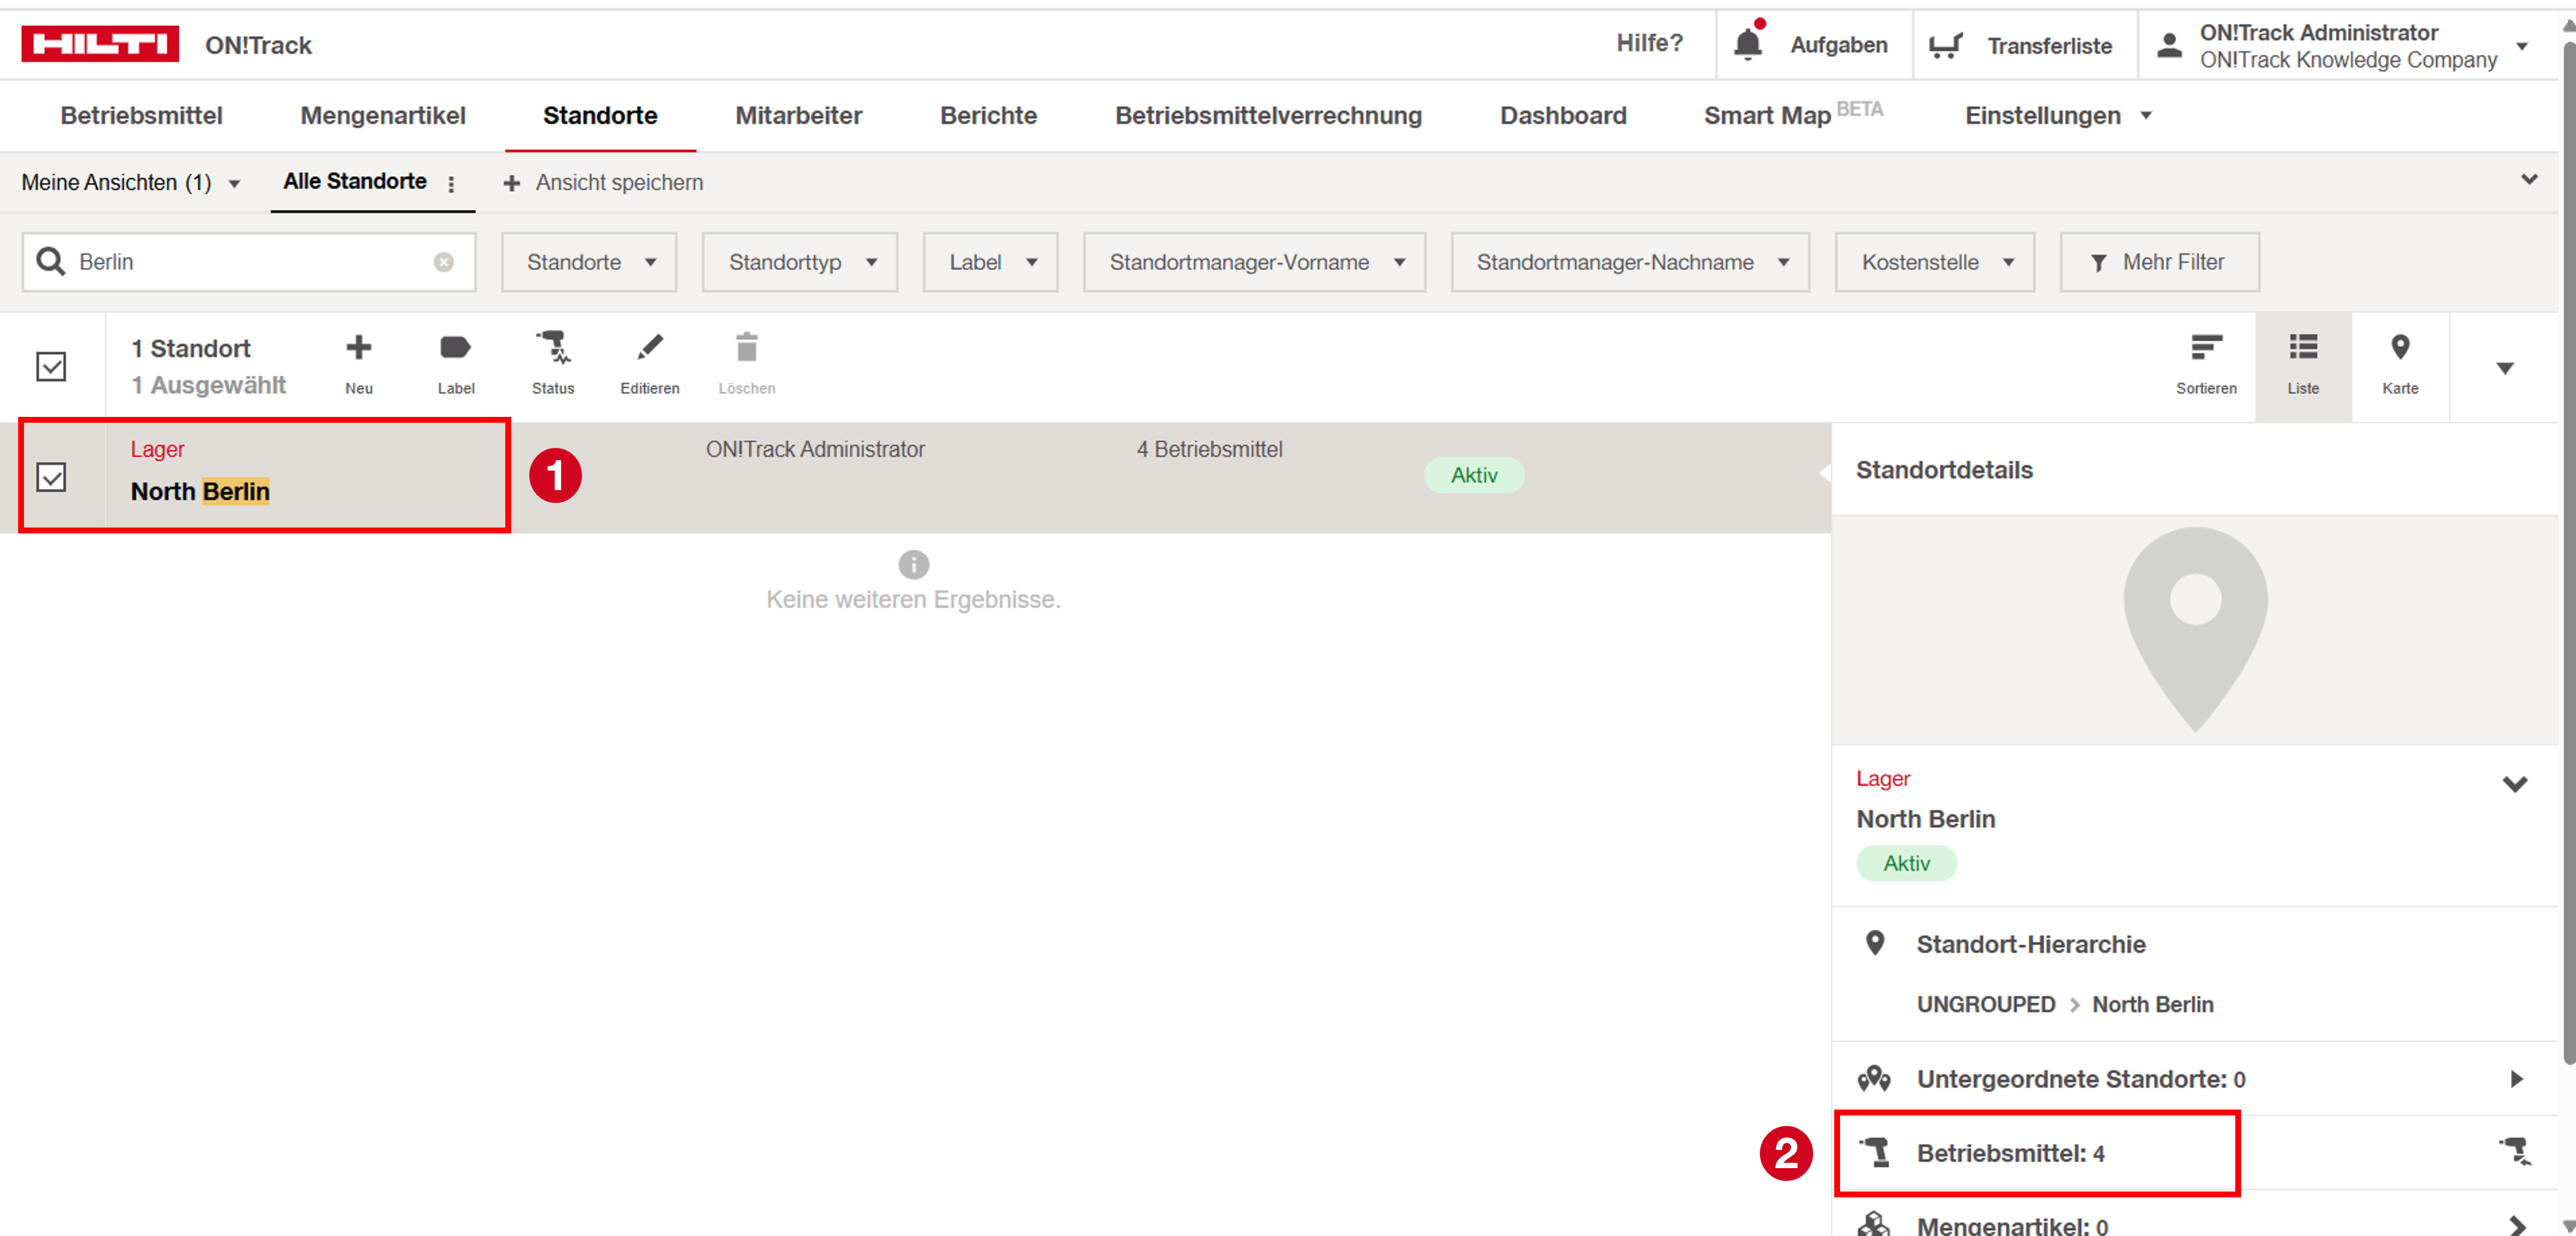Click the Status tool icon
The image size is (2576, 1236).
click(x=553, y=347)
